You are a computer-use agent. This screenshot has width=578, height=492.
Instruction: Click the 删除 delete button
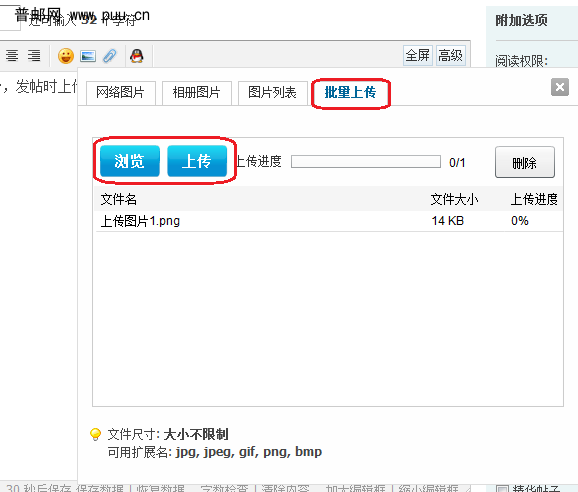[525, 162]
